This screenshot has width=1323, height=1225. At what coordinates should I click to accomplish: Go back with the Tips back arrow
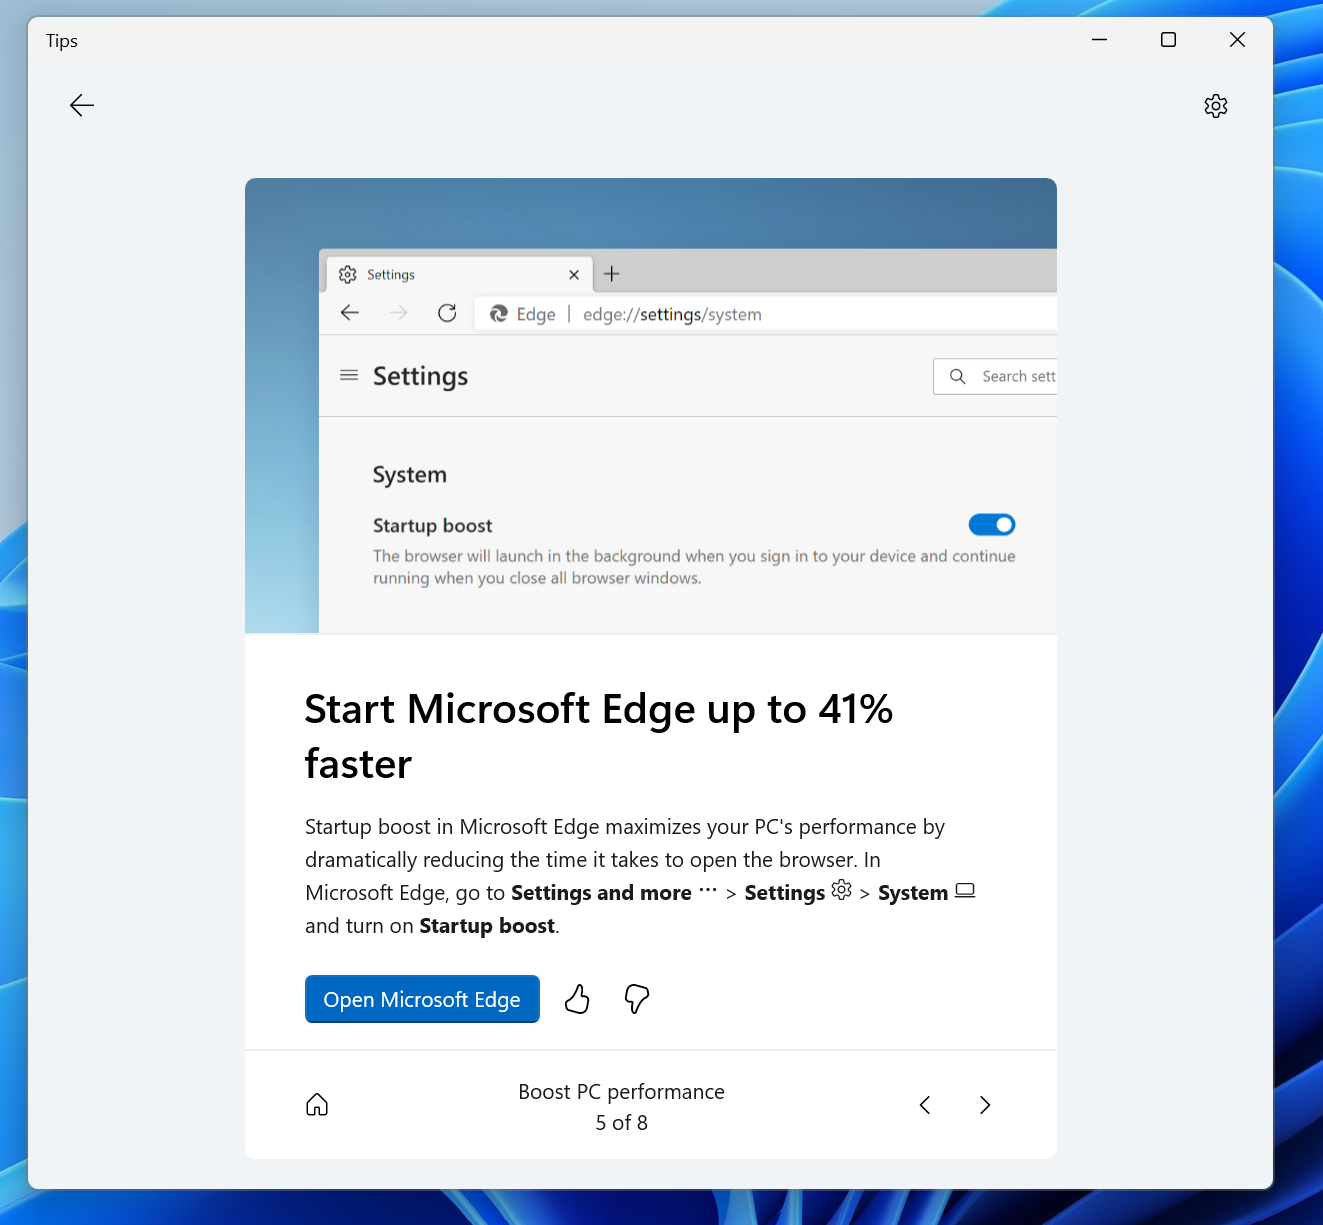click(82, 105)
